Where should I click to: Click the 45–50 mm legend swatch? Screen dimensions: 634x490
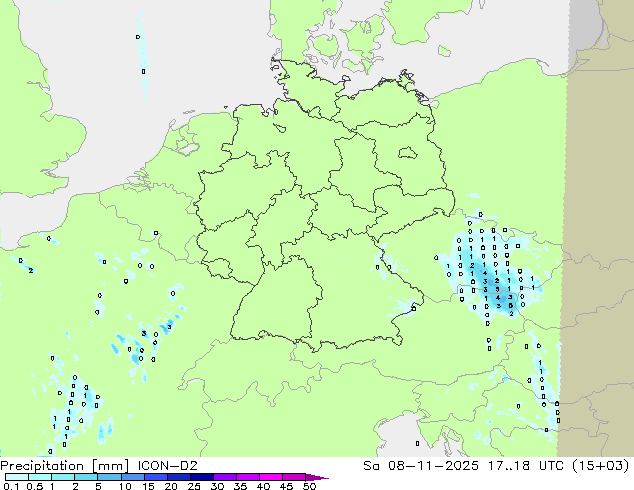click(x=294, y=477)
